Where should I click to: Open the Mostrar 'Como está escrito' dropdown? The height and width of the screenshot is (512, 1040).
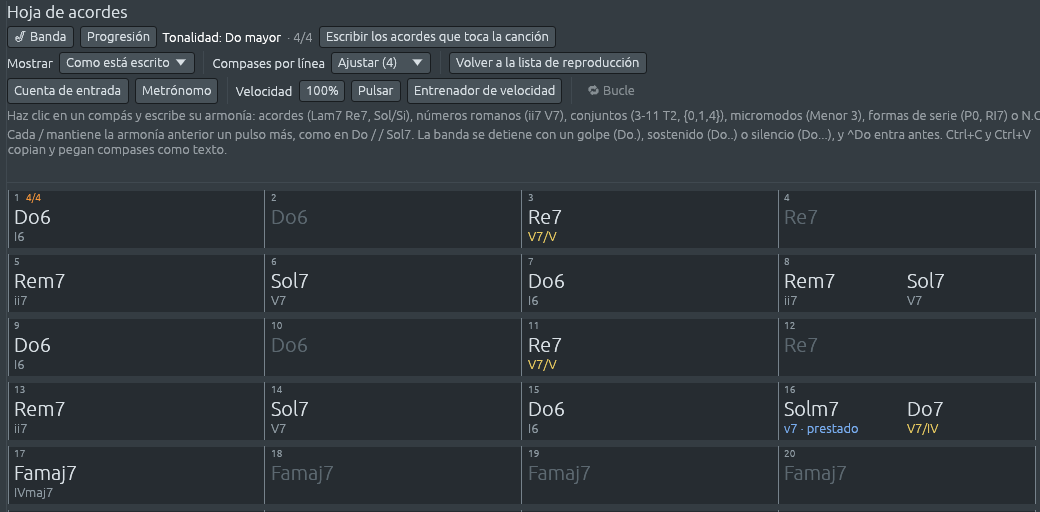[x=127, y=63]
